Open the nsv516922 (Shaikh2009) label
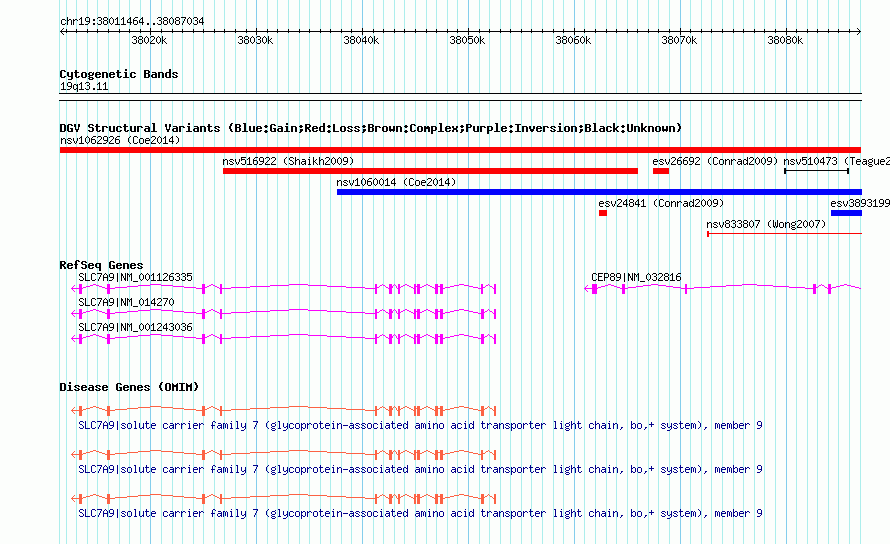 (x=288, y=161)
